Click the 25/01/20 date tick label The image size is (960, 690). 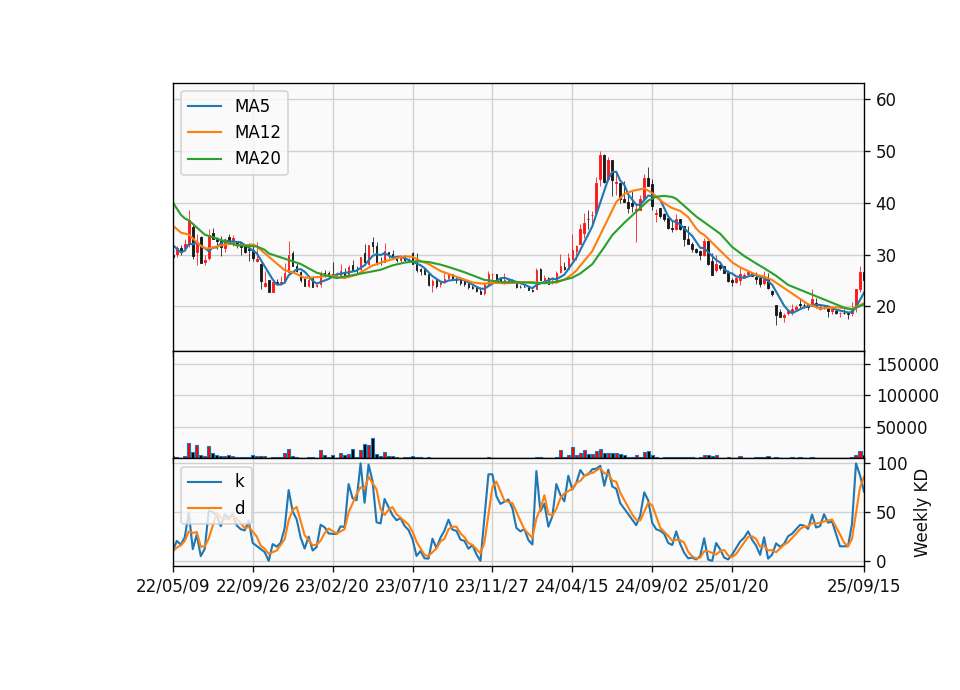(732, 586)
